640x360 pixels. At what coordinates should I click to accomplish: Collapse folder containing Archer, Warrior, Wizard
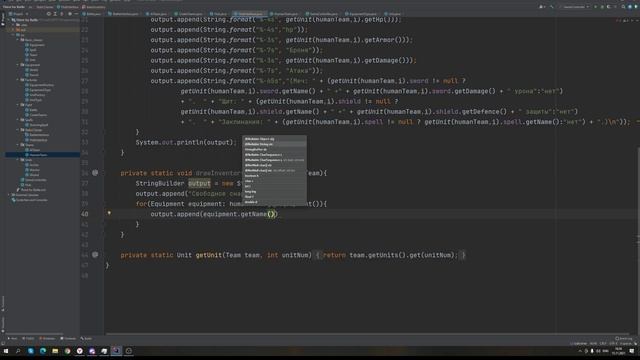point(18,160)
